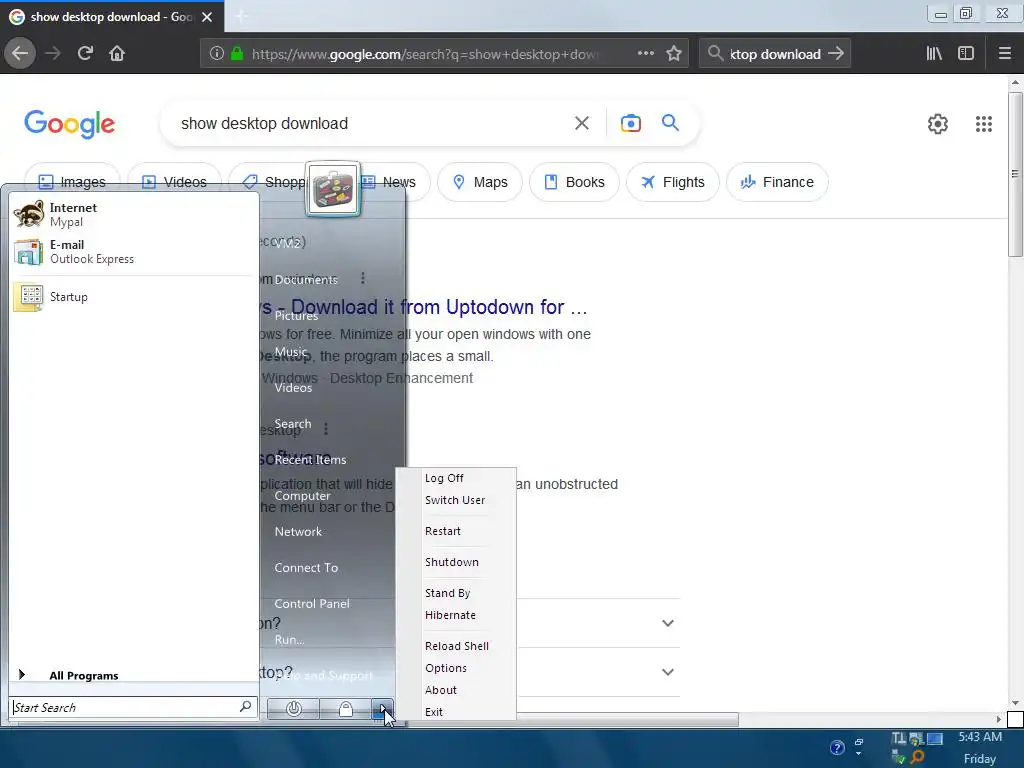Open Recent Items in start menu
This screenshot has width=1024, height=768.
(310, 460)
